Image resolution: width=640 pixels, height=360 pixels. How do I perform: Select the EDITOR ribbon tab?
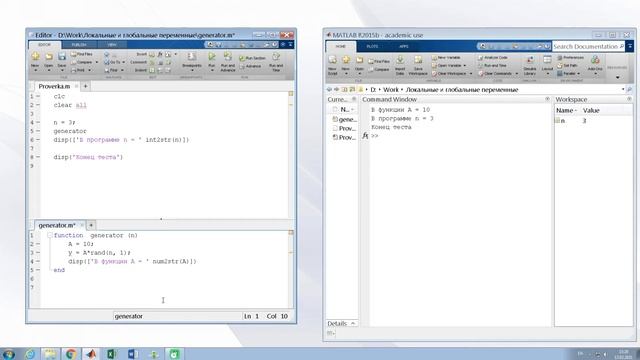click(x=44, y=44)
